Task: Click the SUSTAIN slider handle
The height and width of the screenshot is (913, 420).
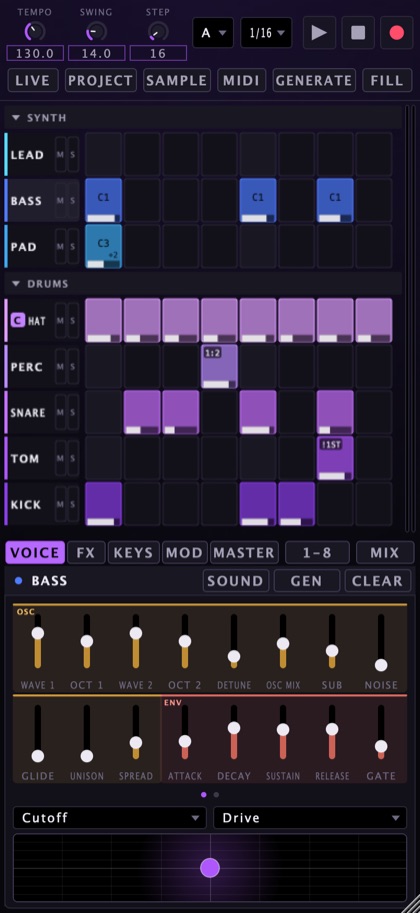Action: tap(283, 730)
